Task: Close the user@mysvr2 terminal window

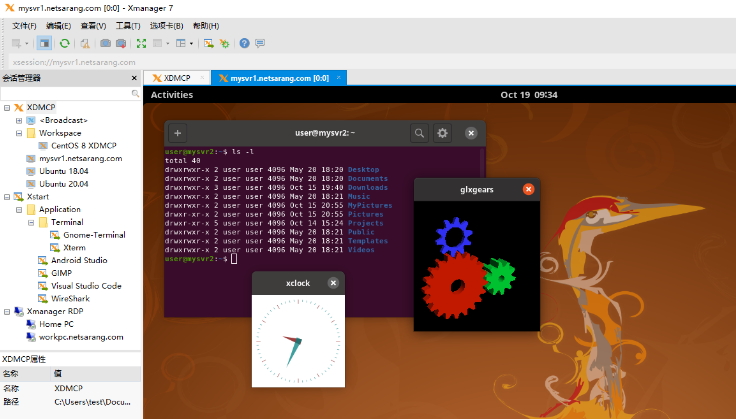Action: pyautogui.click(x=471, y=133)
